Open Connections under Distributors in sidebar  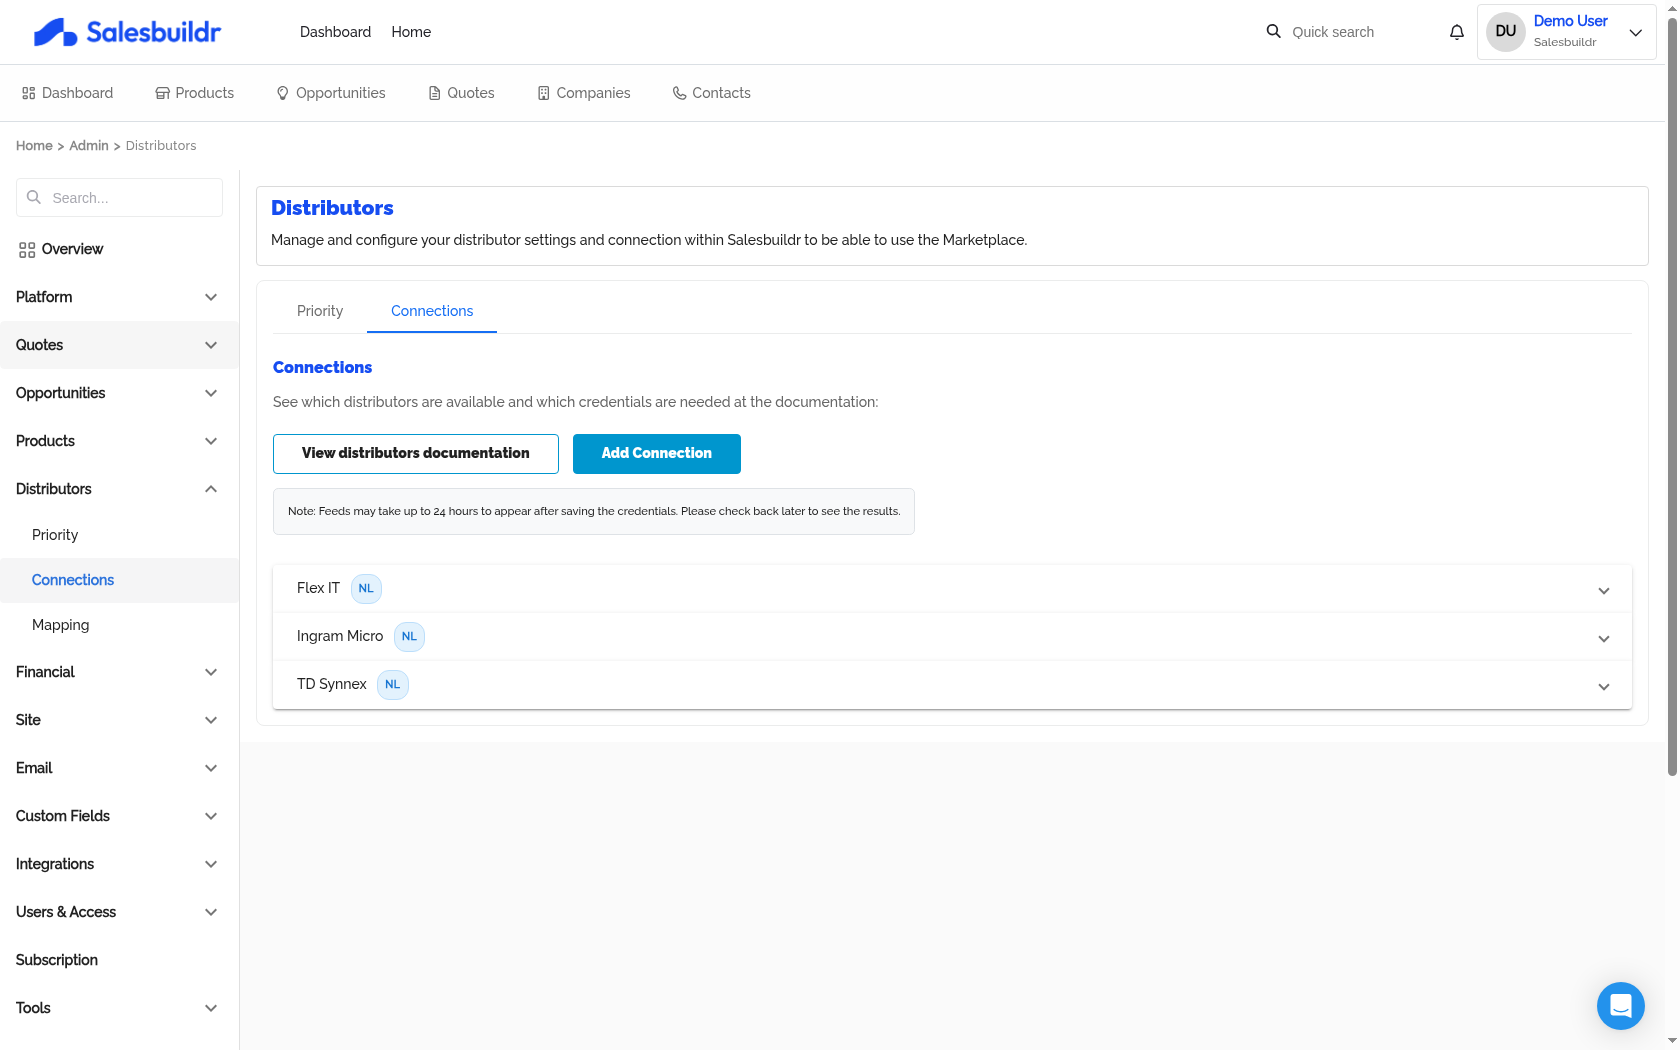point(73,580)
